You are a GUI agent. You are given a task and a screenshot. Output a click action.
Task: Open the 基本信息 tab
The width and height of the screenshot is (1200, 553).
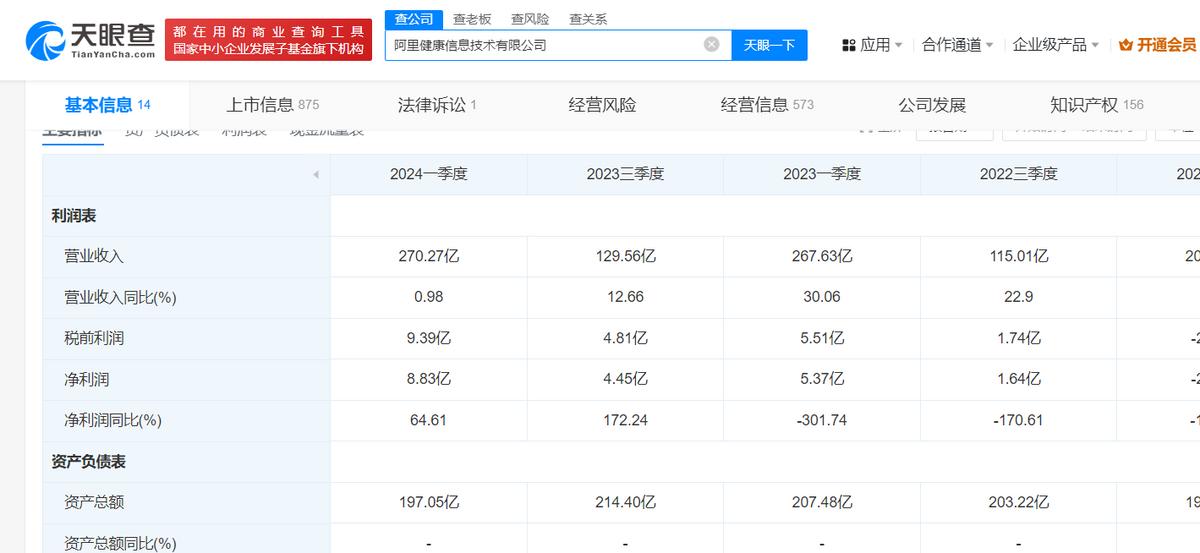(x=107, y=104)
